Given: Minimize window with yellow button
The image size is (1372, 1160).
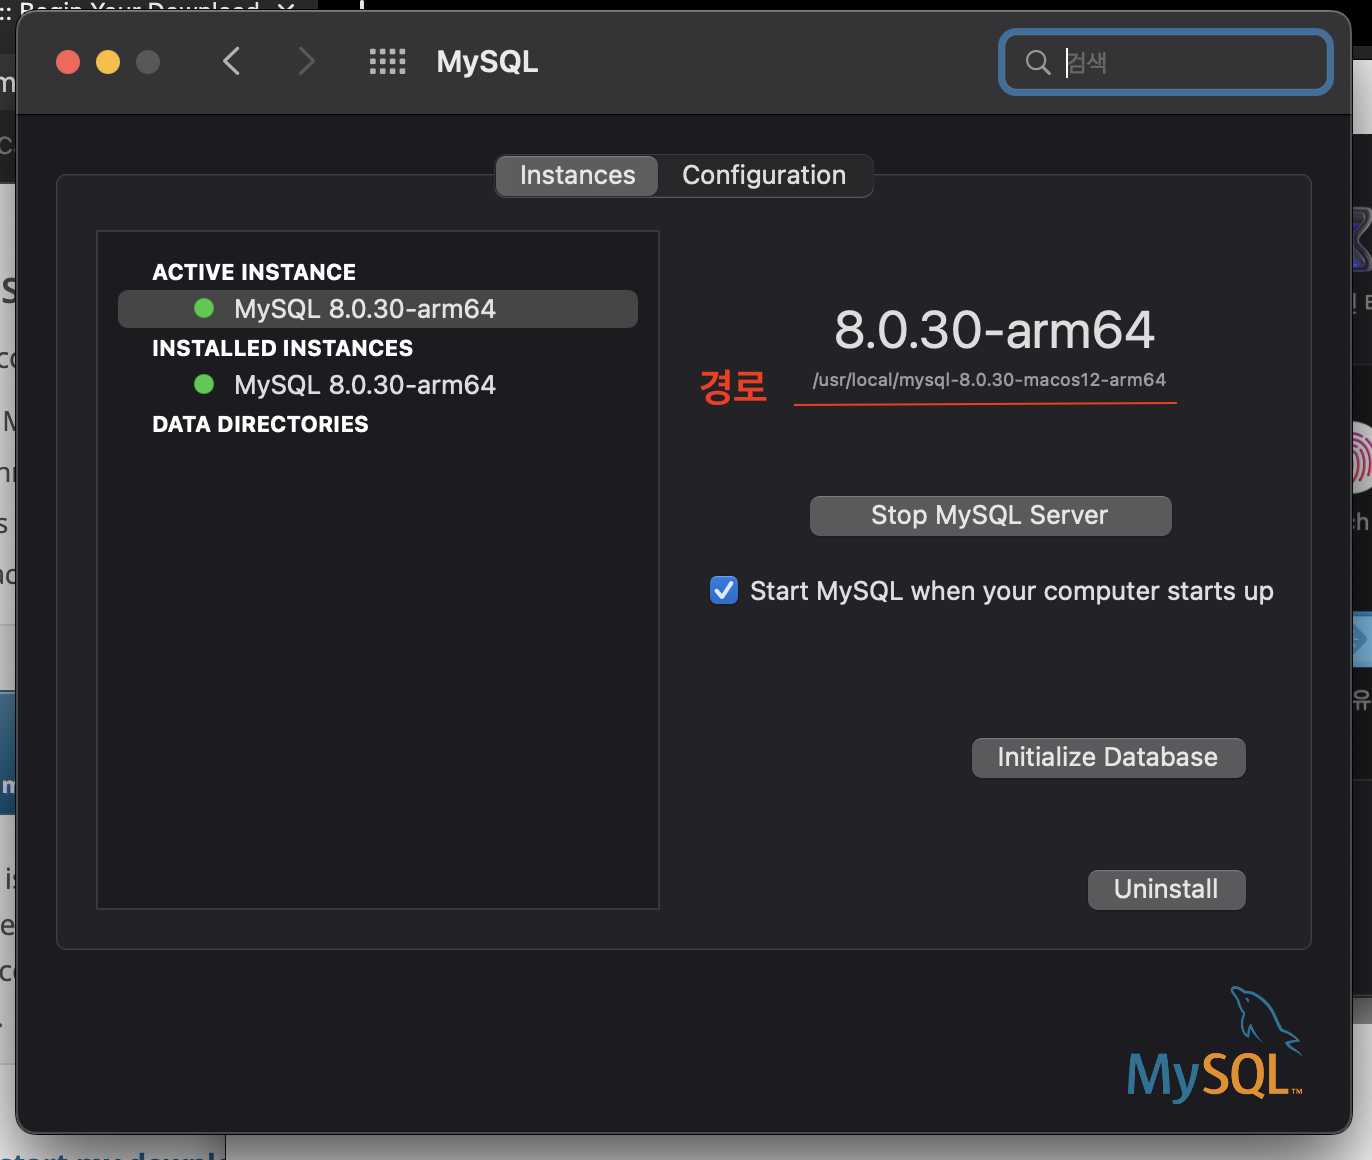Looking at the screenshot, I should (108, 62).
